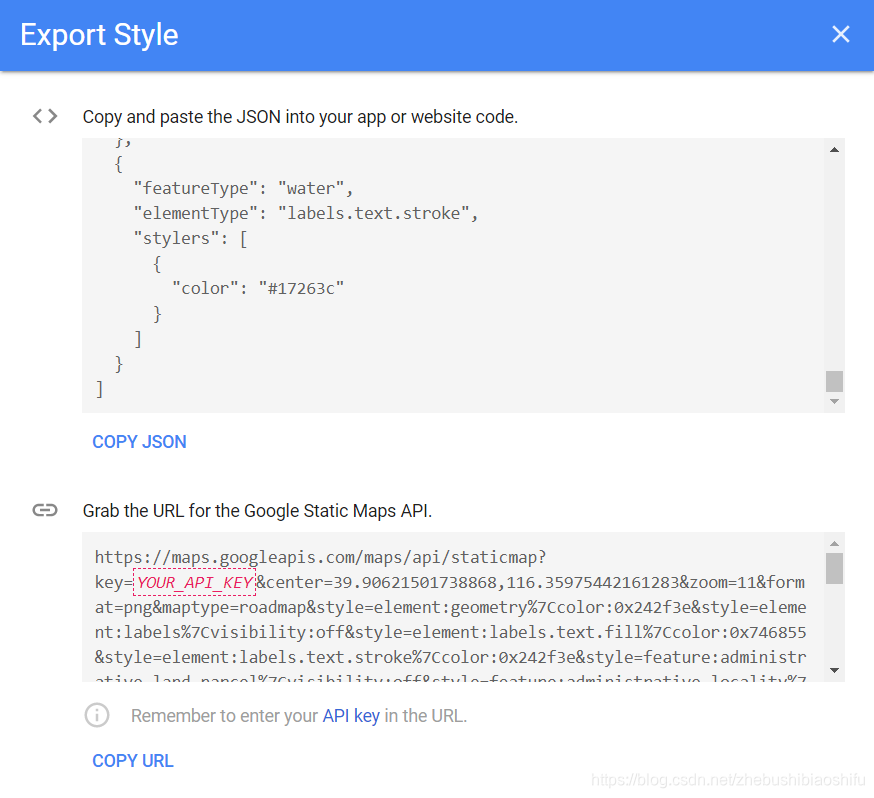Click the Export Style title
Image resolution: width=874 pixels, height=798 pixels.
tap(99, 35)
